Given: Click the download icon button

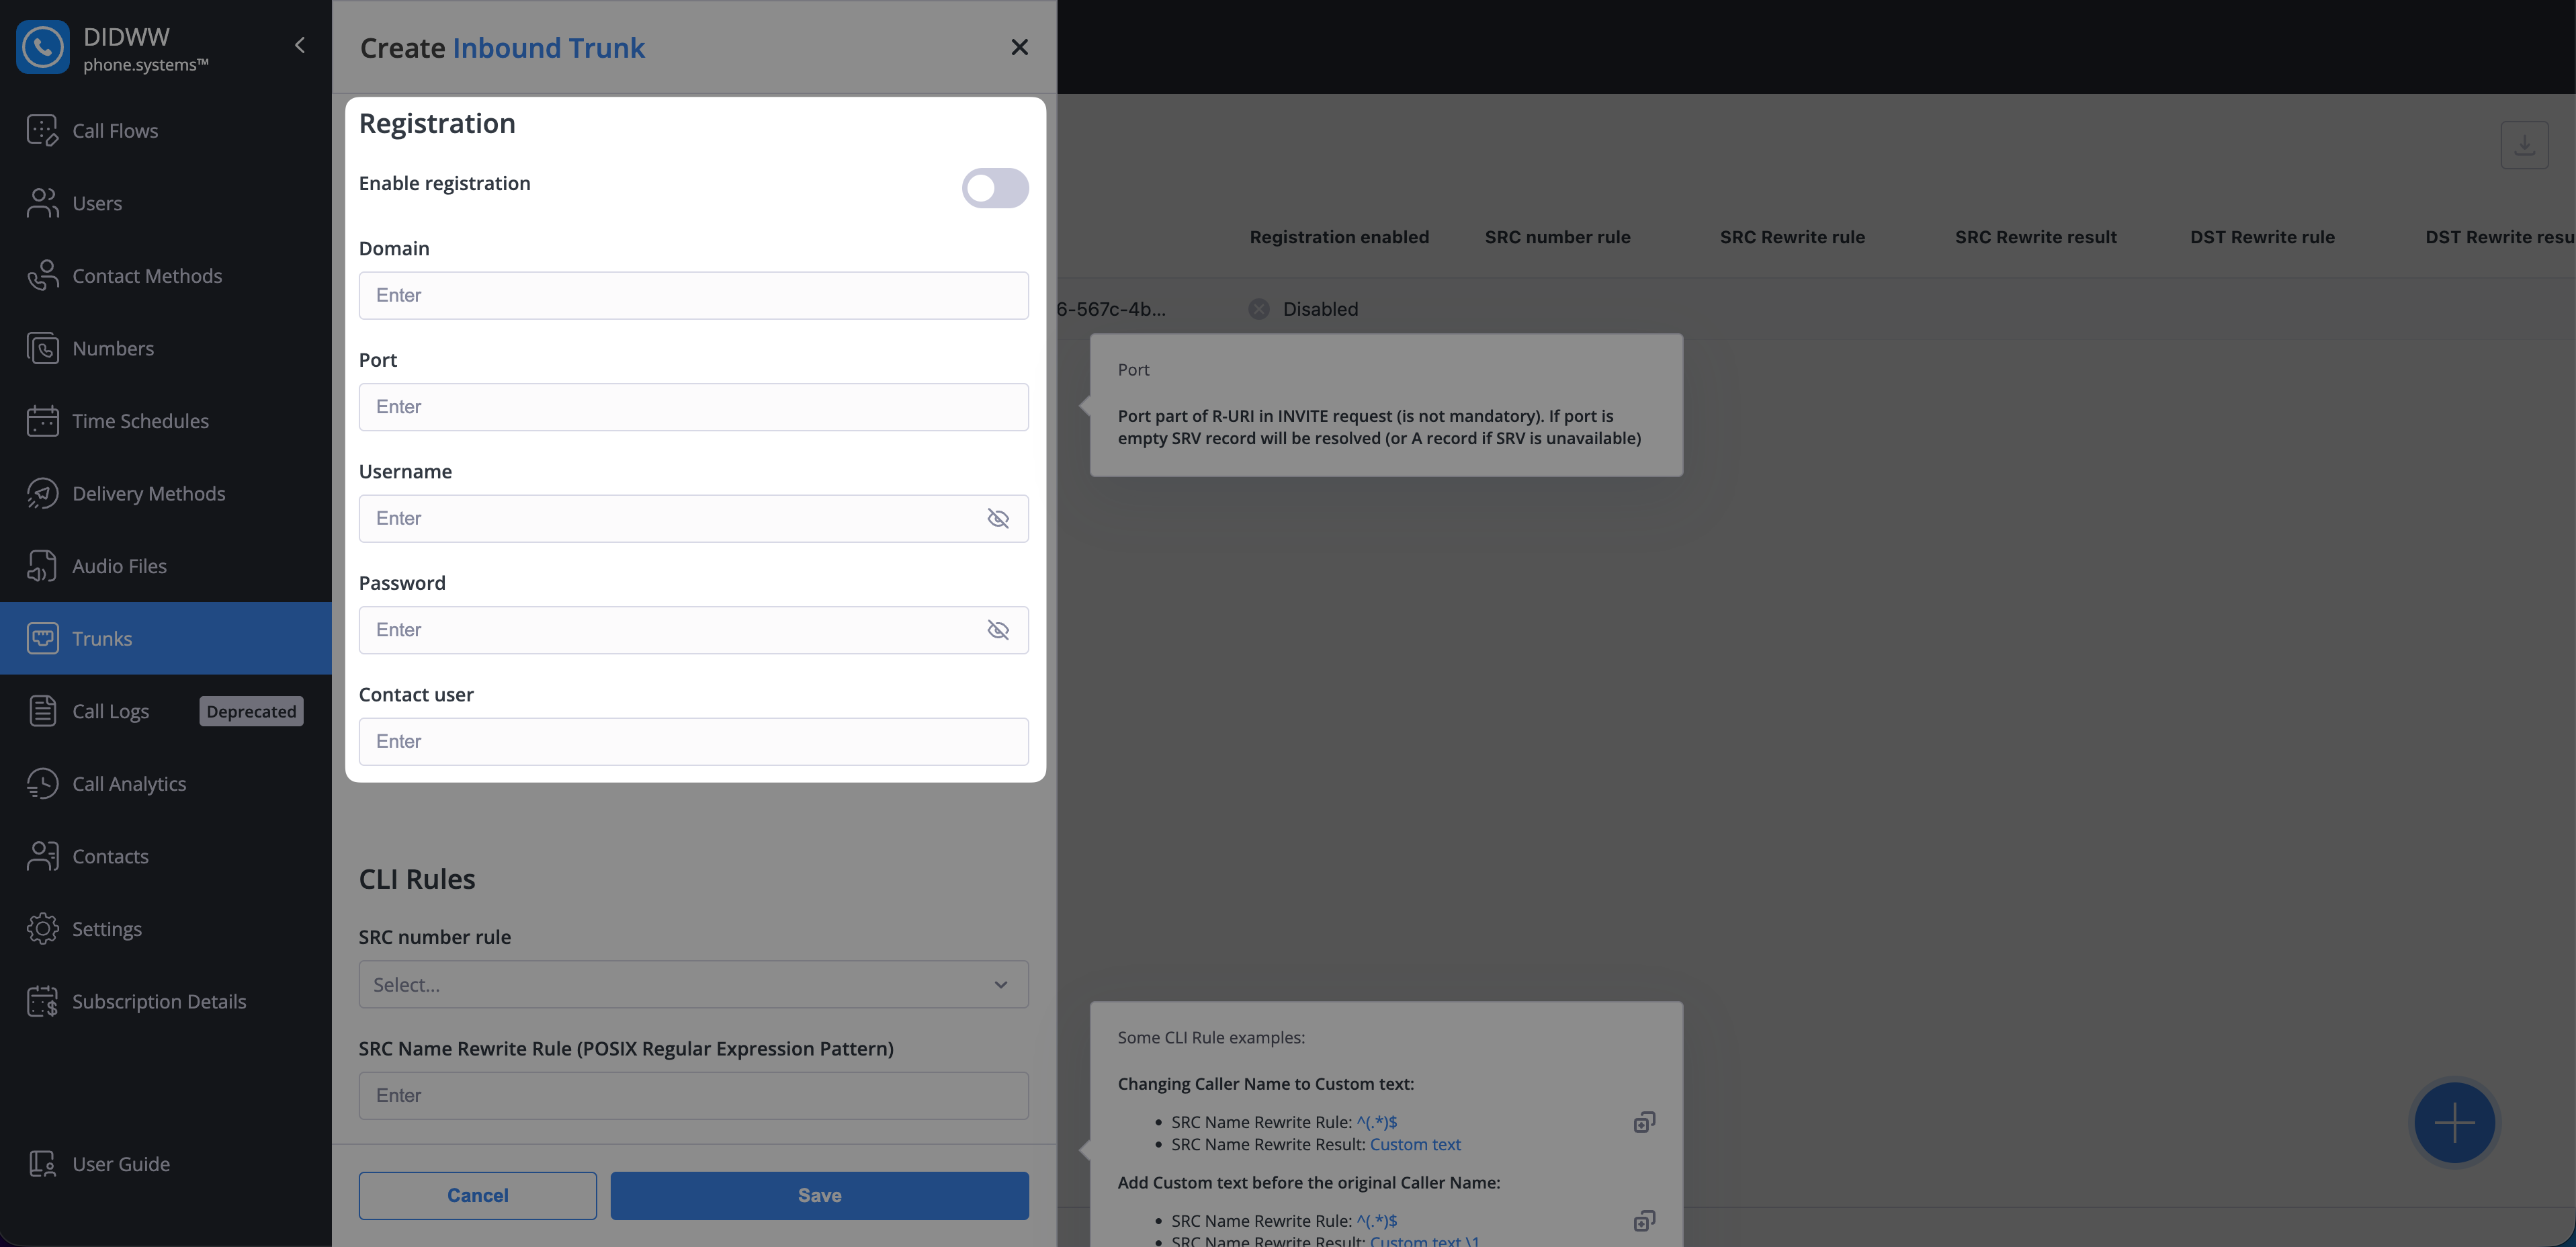Looking at the screenshot, I should 2524,145.
